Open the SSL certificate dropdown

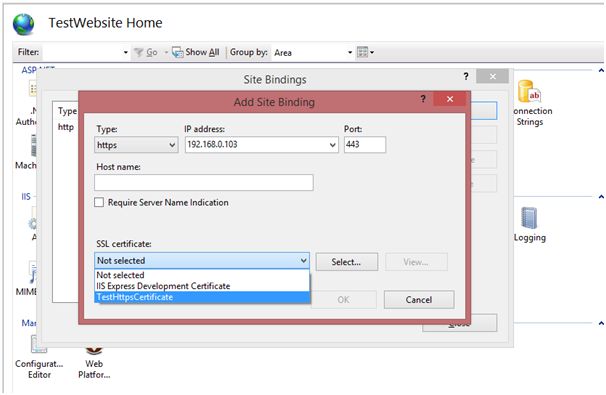point(202,261)
